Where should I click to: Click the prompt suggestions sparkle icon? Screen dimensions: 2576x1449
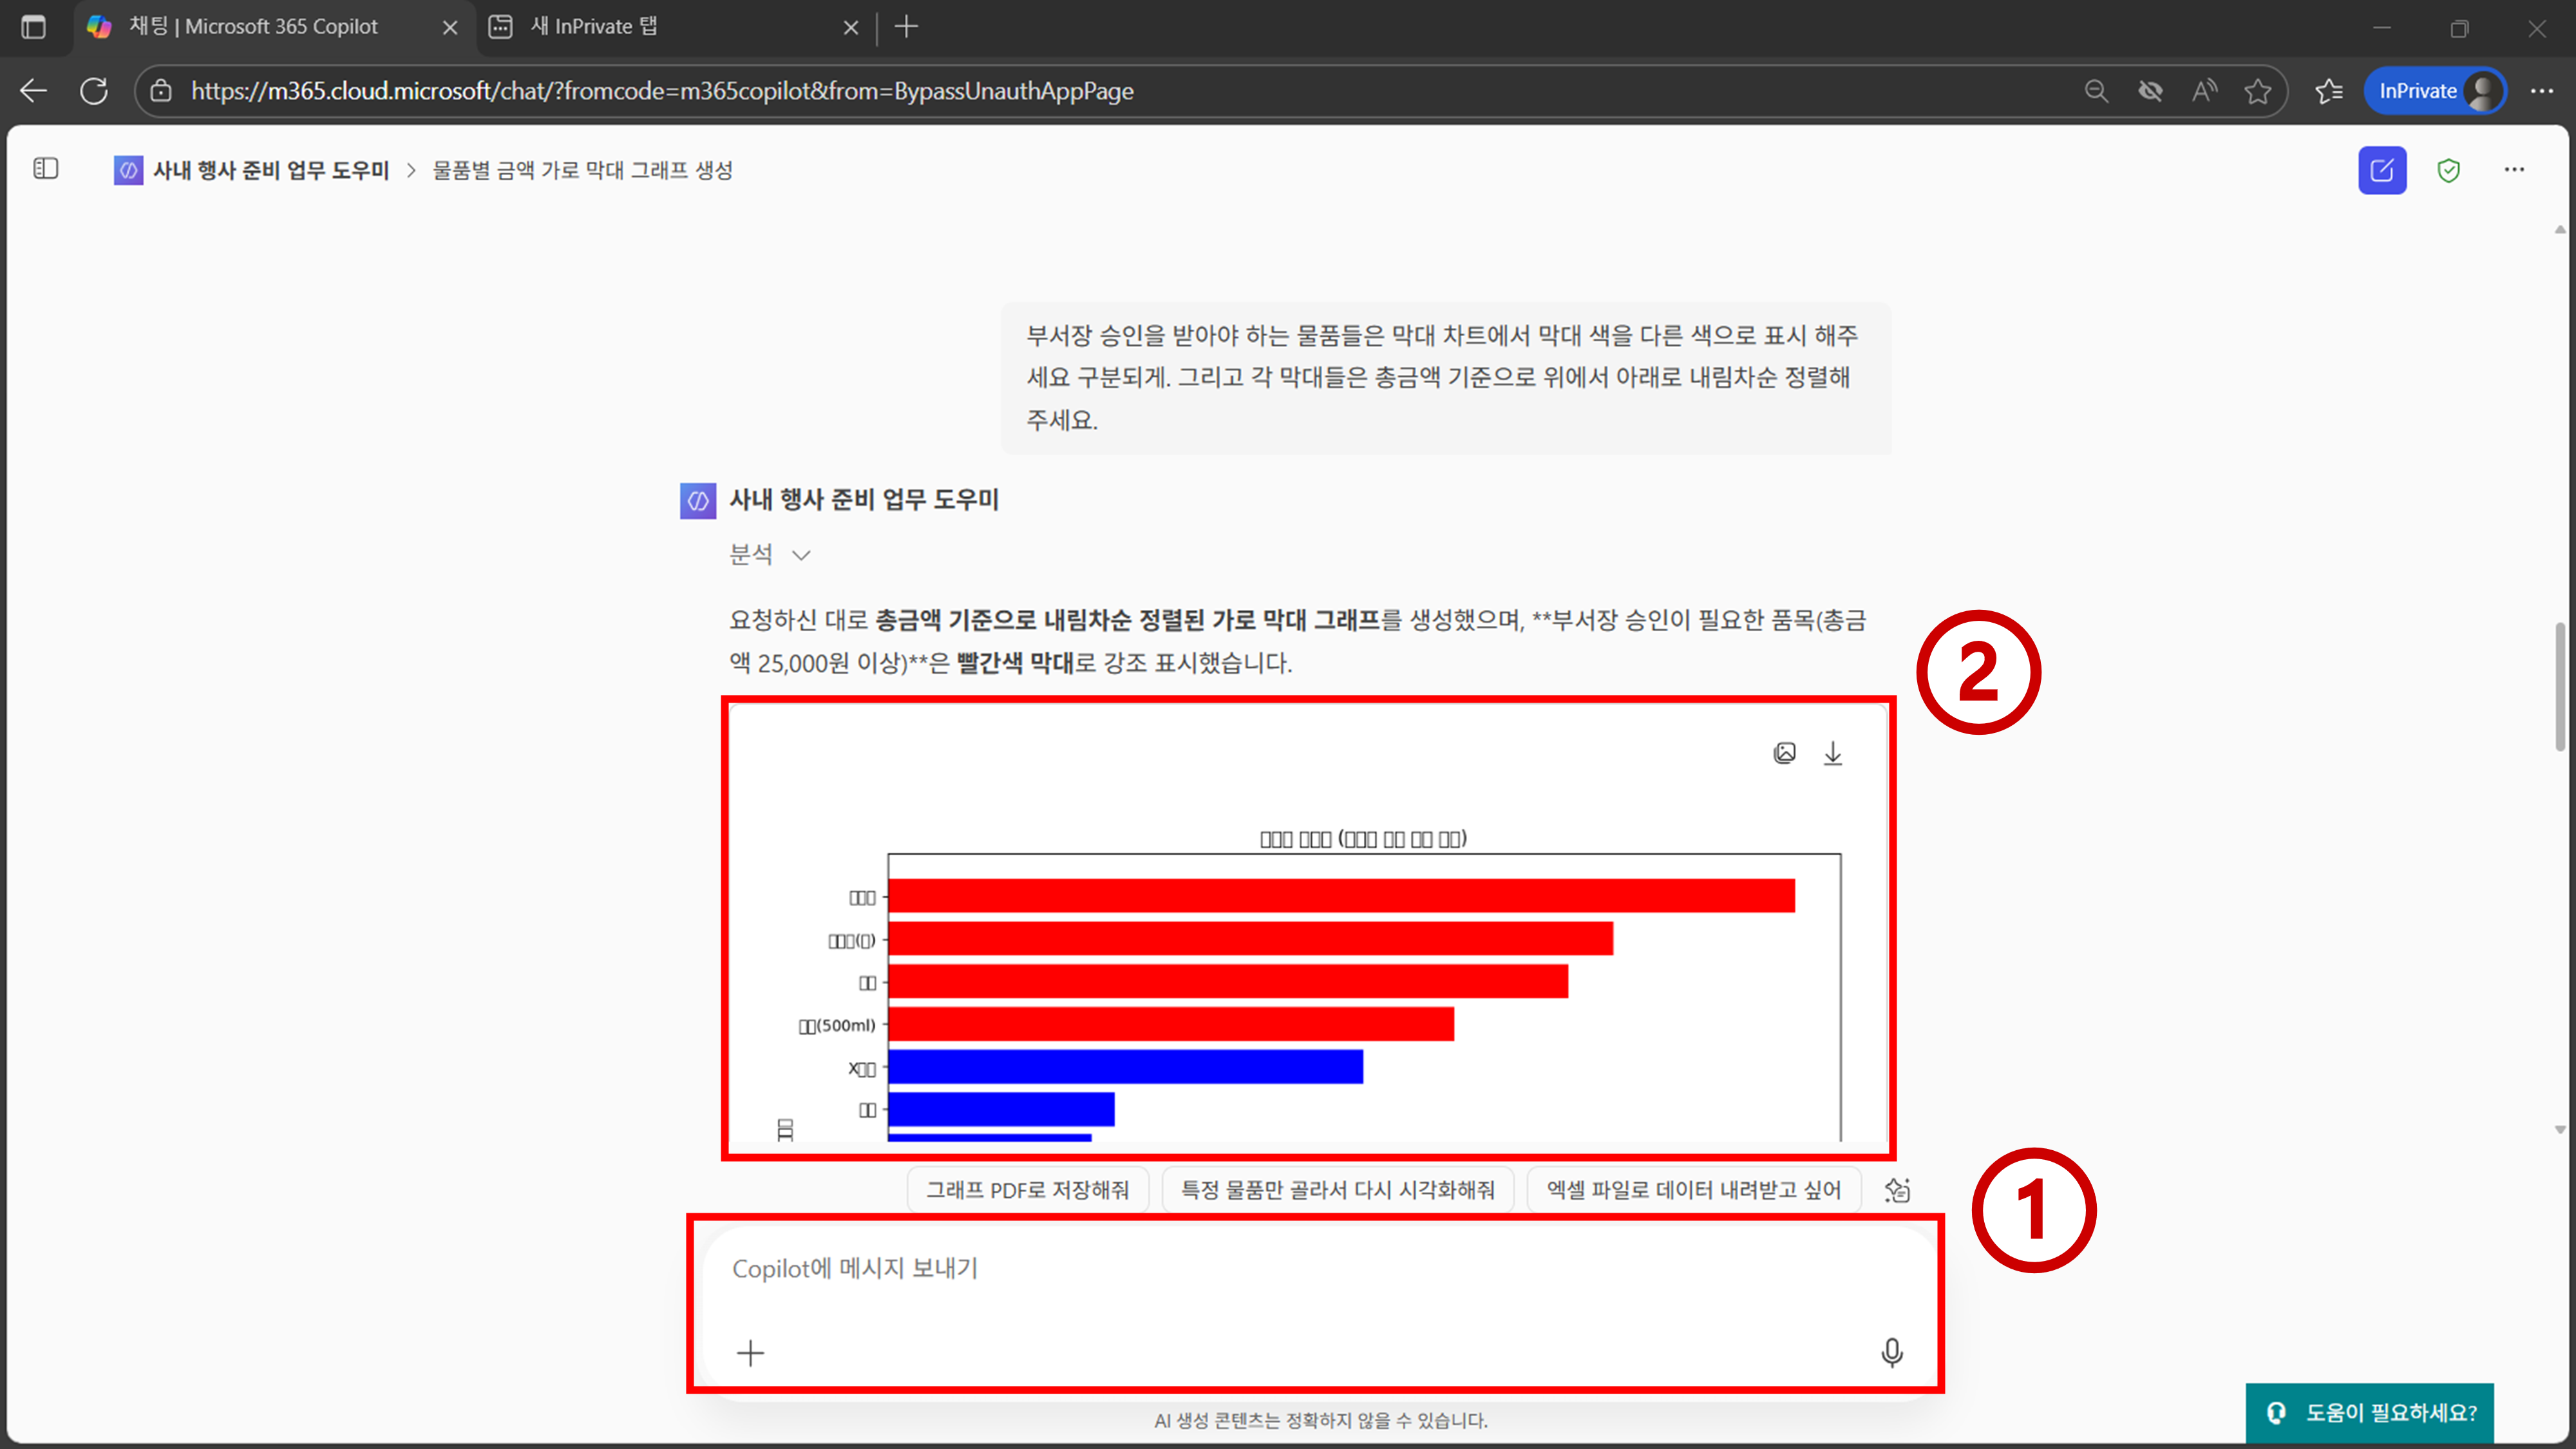pyautogui.click(x=1897, y=1190)
